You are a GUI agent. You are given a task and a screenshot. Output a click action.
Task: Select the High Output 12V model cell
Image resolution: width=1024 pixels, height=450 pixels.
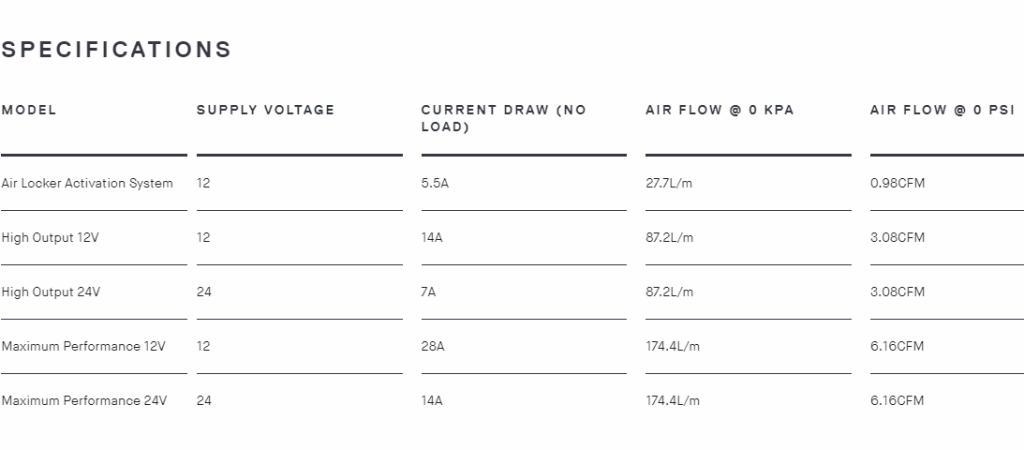tap(50, 238)
